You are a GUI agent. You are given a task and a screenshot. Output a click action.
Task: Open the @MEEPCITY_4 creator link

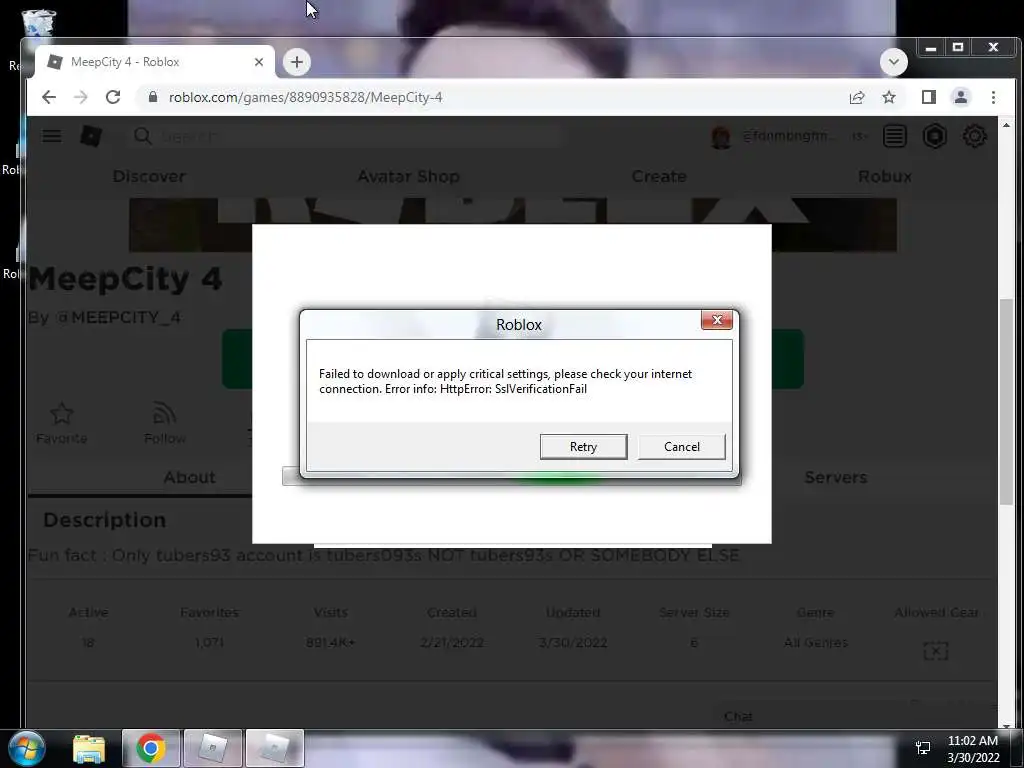coord(118,317)
